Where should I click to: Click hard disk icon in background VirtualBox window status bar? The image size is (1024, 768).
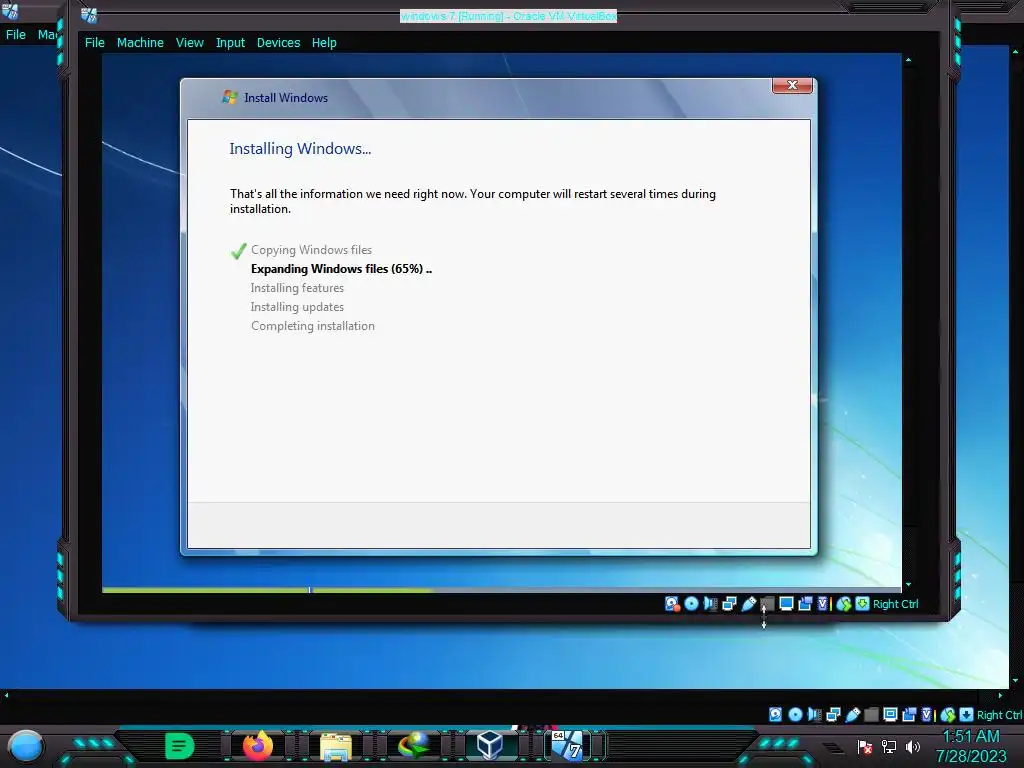click(775, 714)
